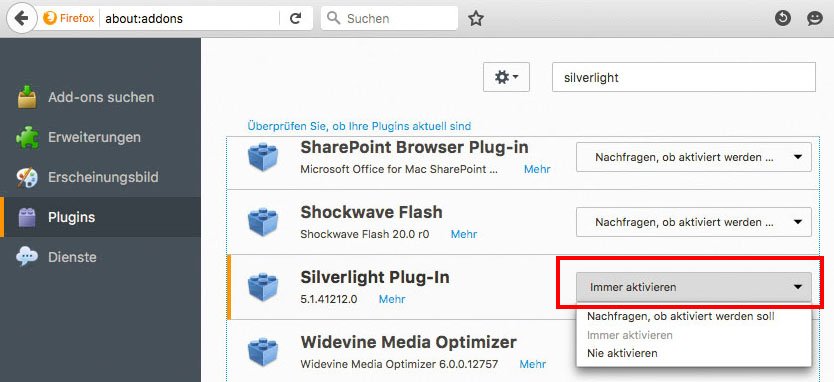Click the Silverlight Plug-In brick icon

[263, 287]
